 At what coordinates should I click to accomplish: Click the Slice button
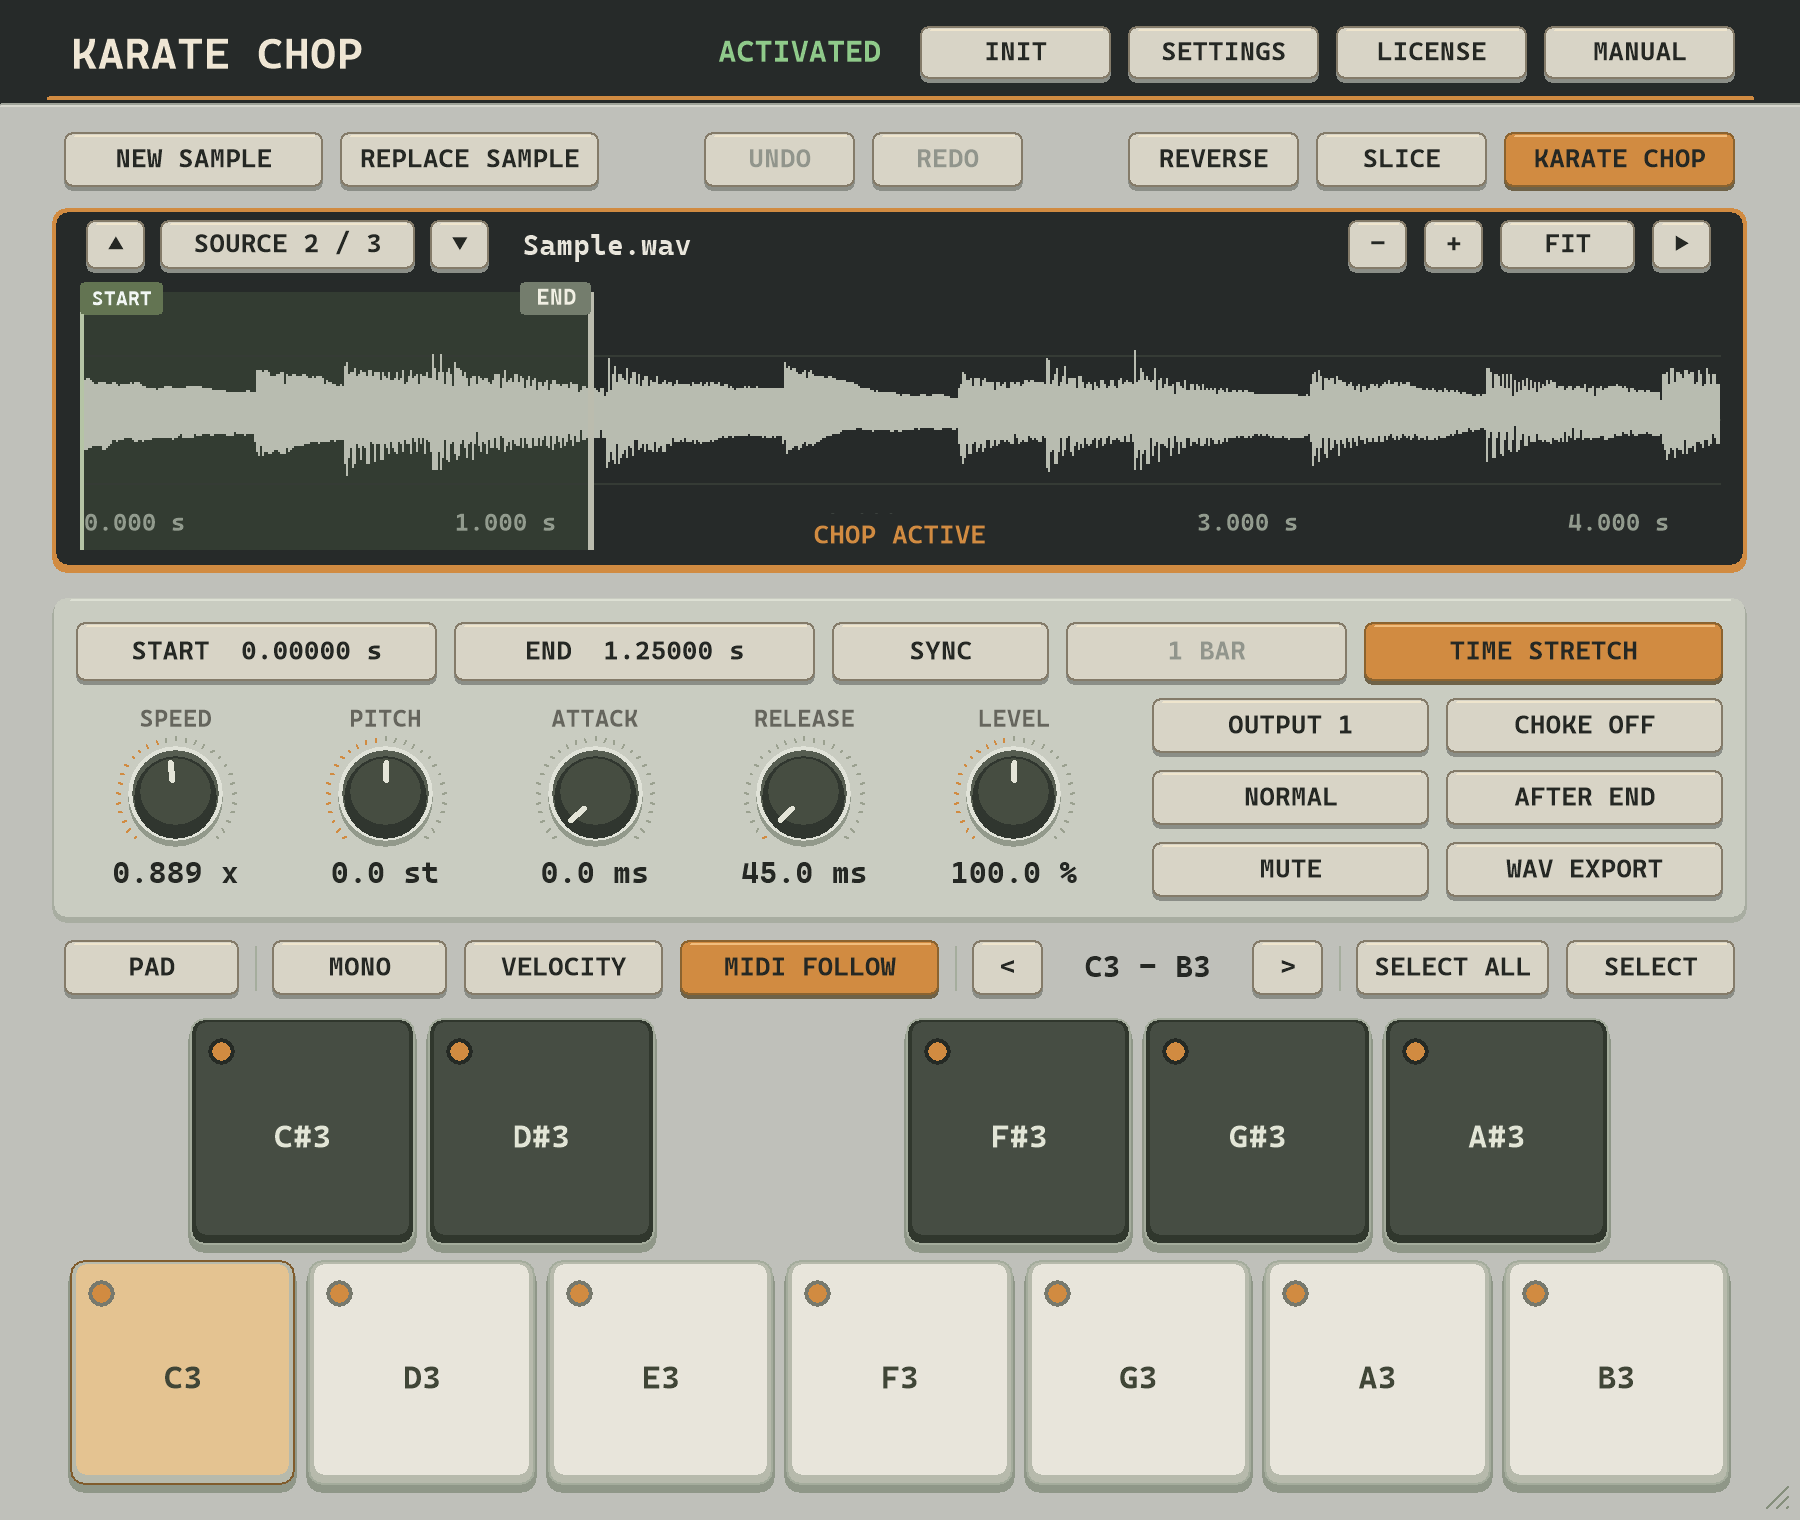[x=1401, y=159]
